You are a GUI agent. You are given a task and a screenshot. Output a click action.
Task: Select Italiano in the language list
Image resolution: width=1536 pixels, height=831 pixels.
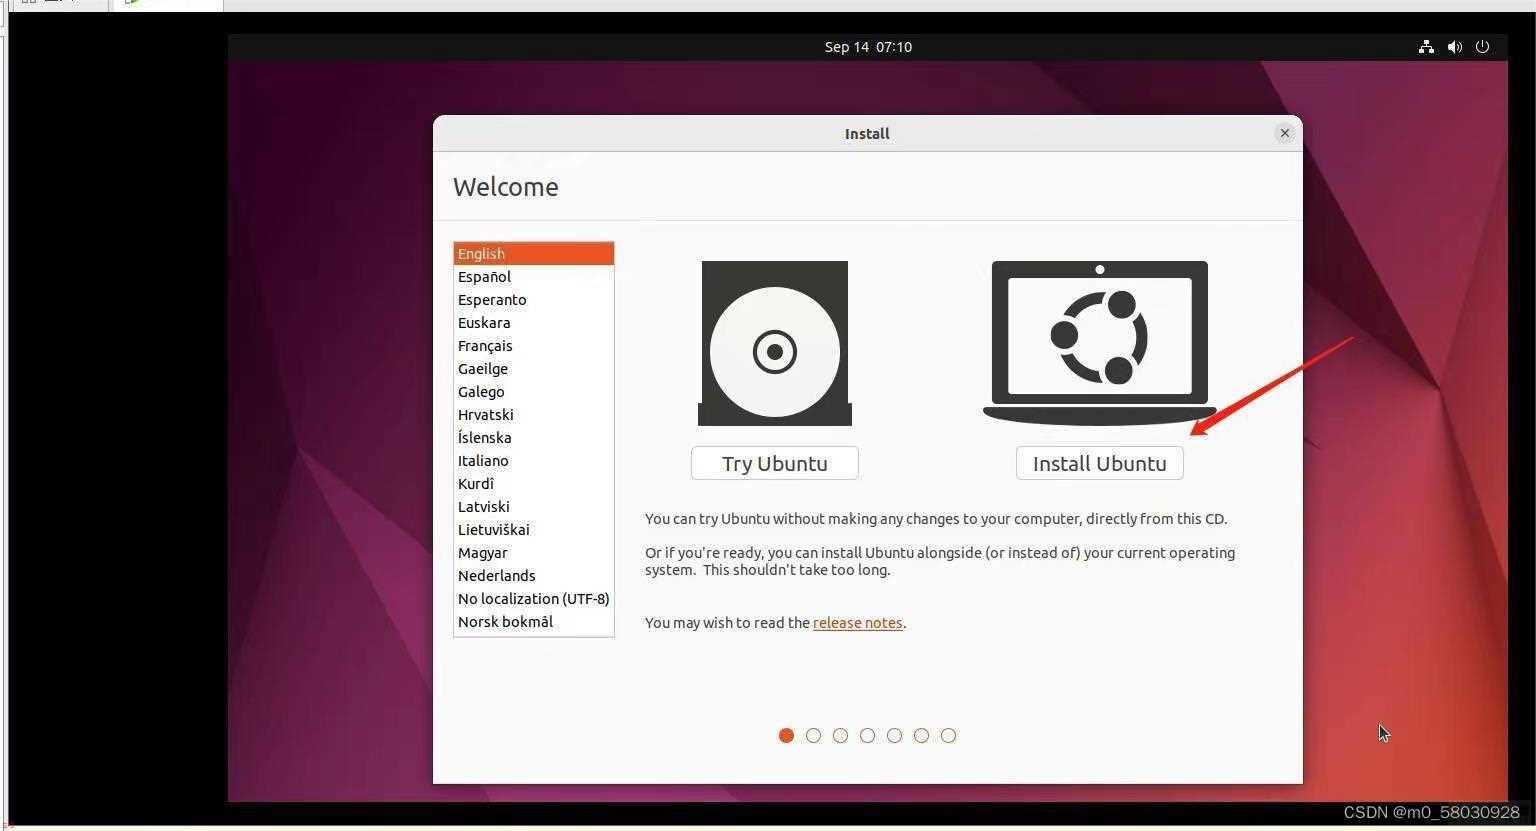534,461
